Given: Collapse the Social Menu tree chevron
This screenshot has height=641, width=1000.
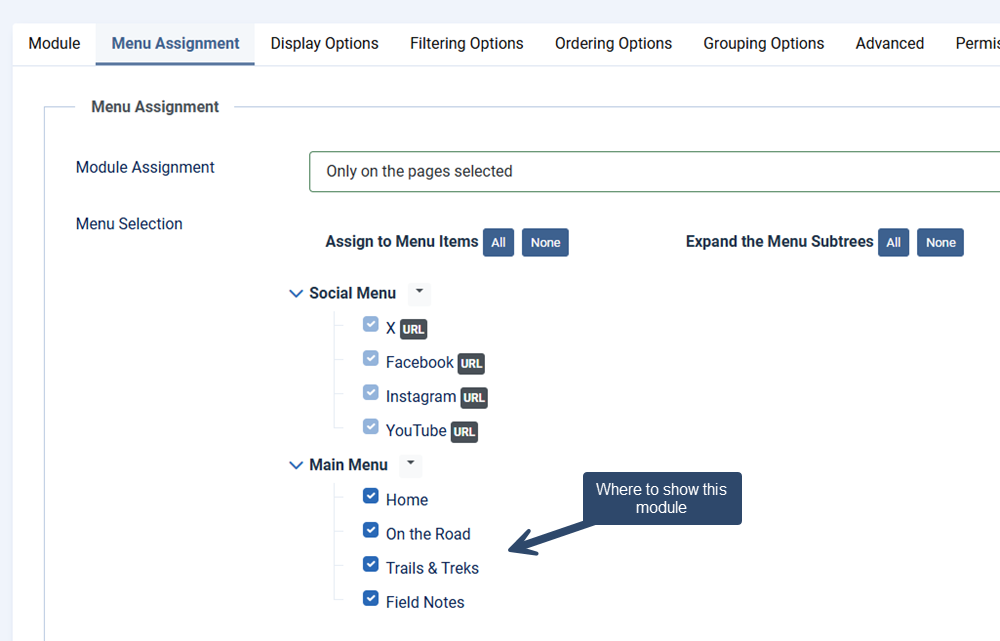Looking at the screenshot, I should coord(296,293).
